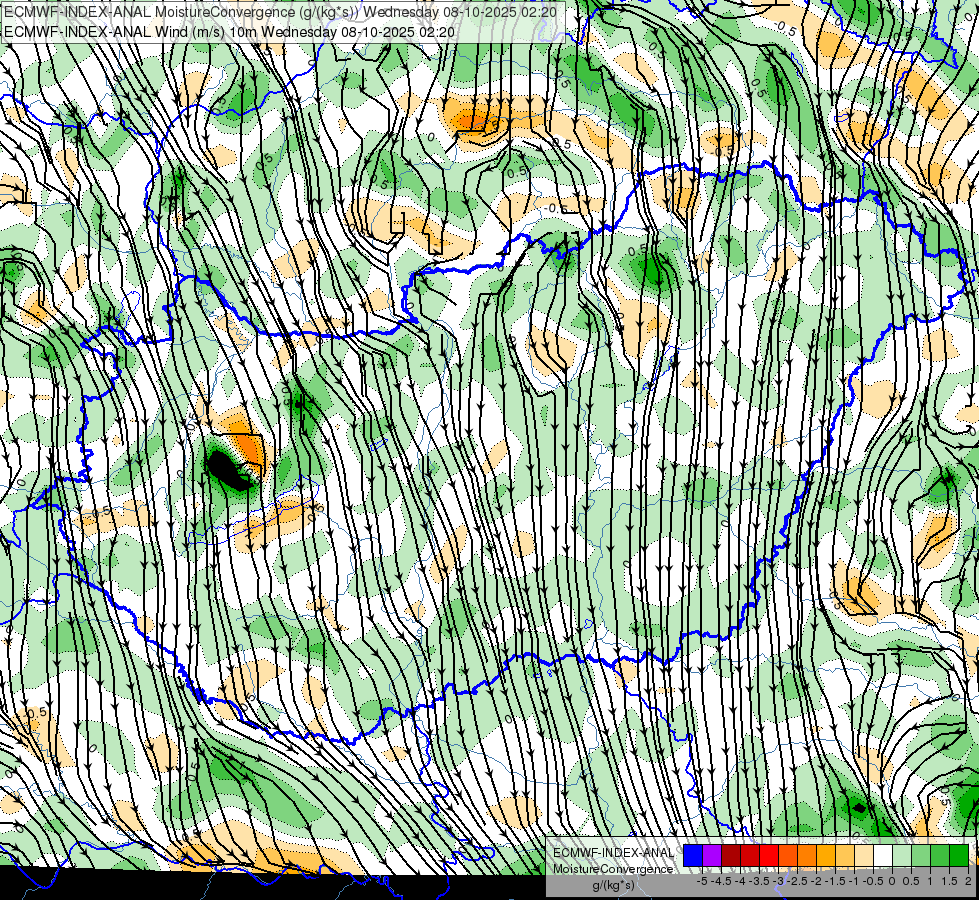979x900 pixels.
Task: Click the g/(kg*s) unit label in legend
Action: pos(614,886)
